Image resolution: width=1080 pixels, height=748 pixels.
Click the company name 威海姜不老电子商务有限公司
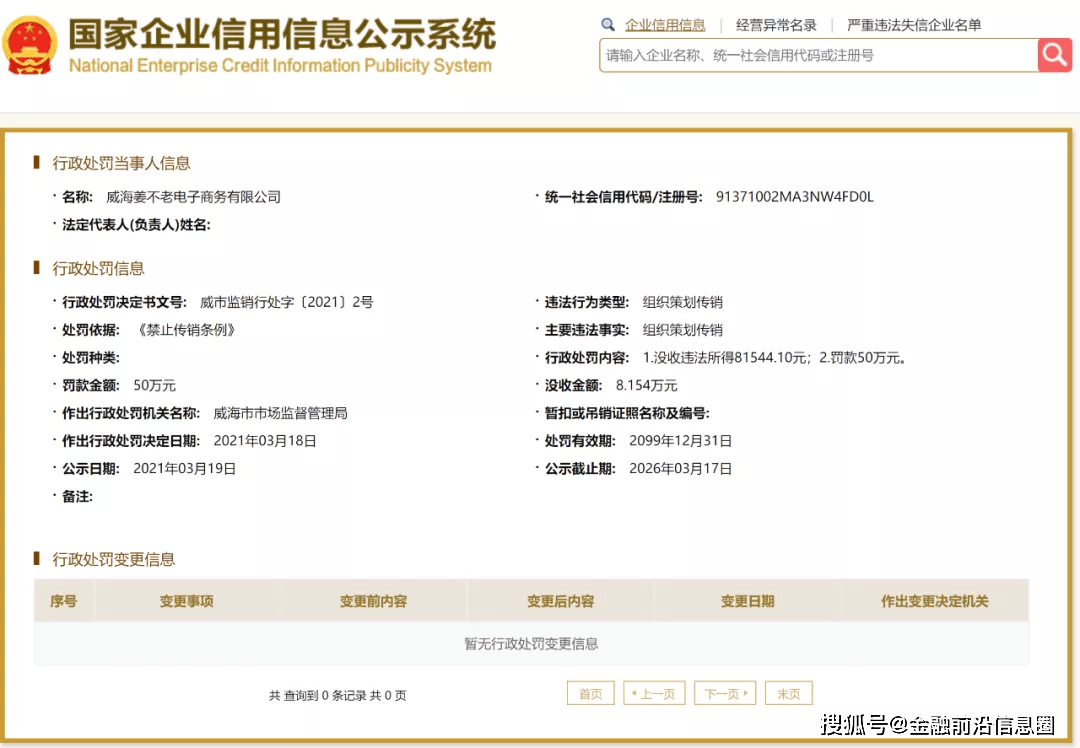point(194,197)
